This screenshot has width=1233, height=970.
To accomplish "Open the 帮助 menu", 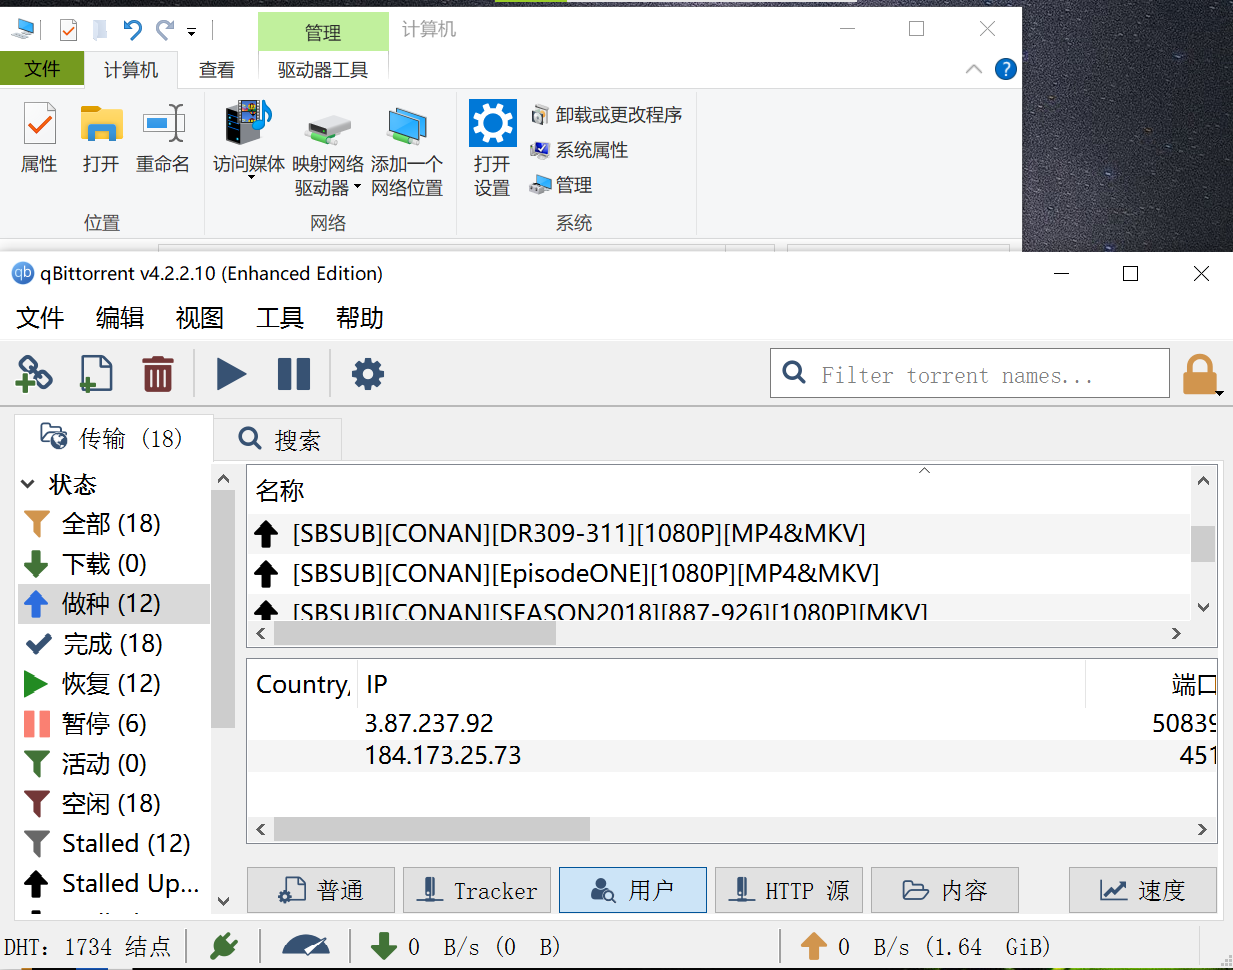I will 360,318.
